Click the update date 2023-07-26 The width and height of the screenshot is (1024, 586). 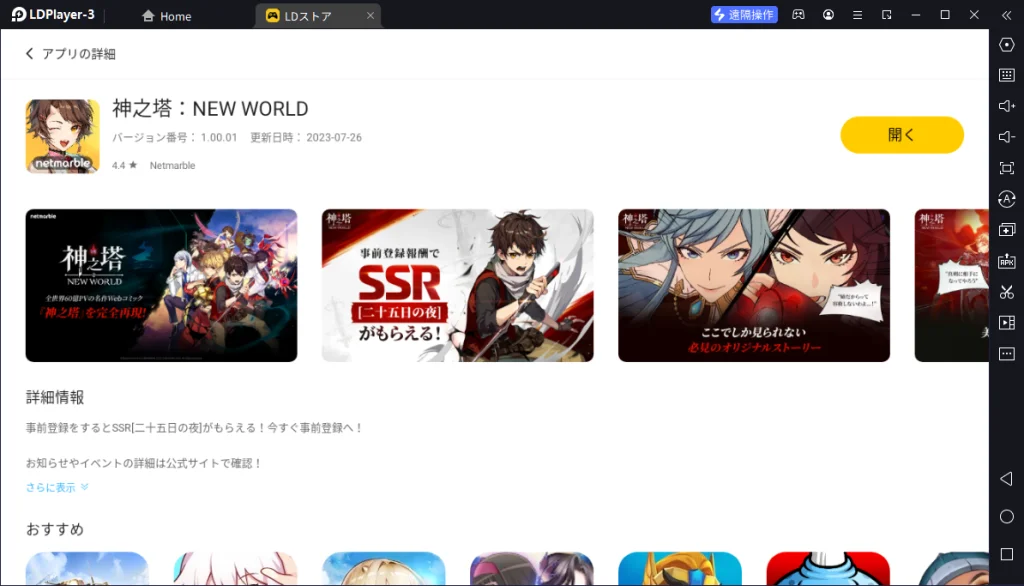click(334, 137)
